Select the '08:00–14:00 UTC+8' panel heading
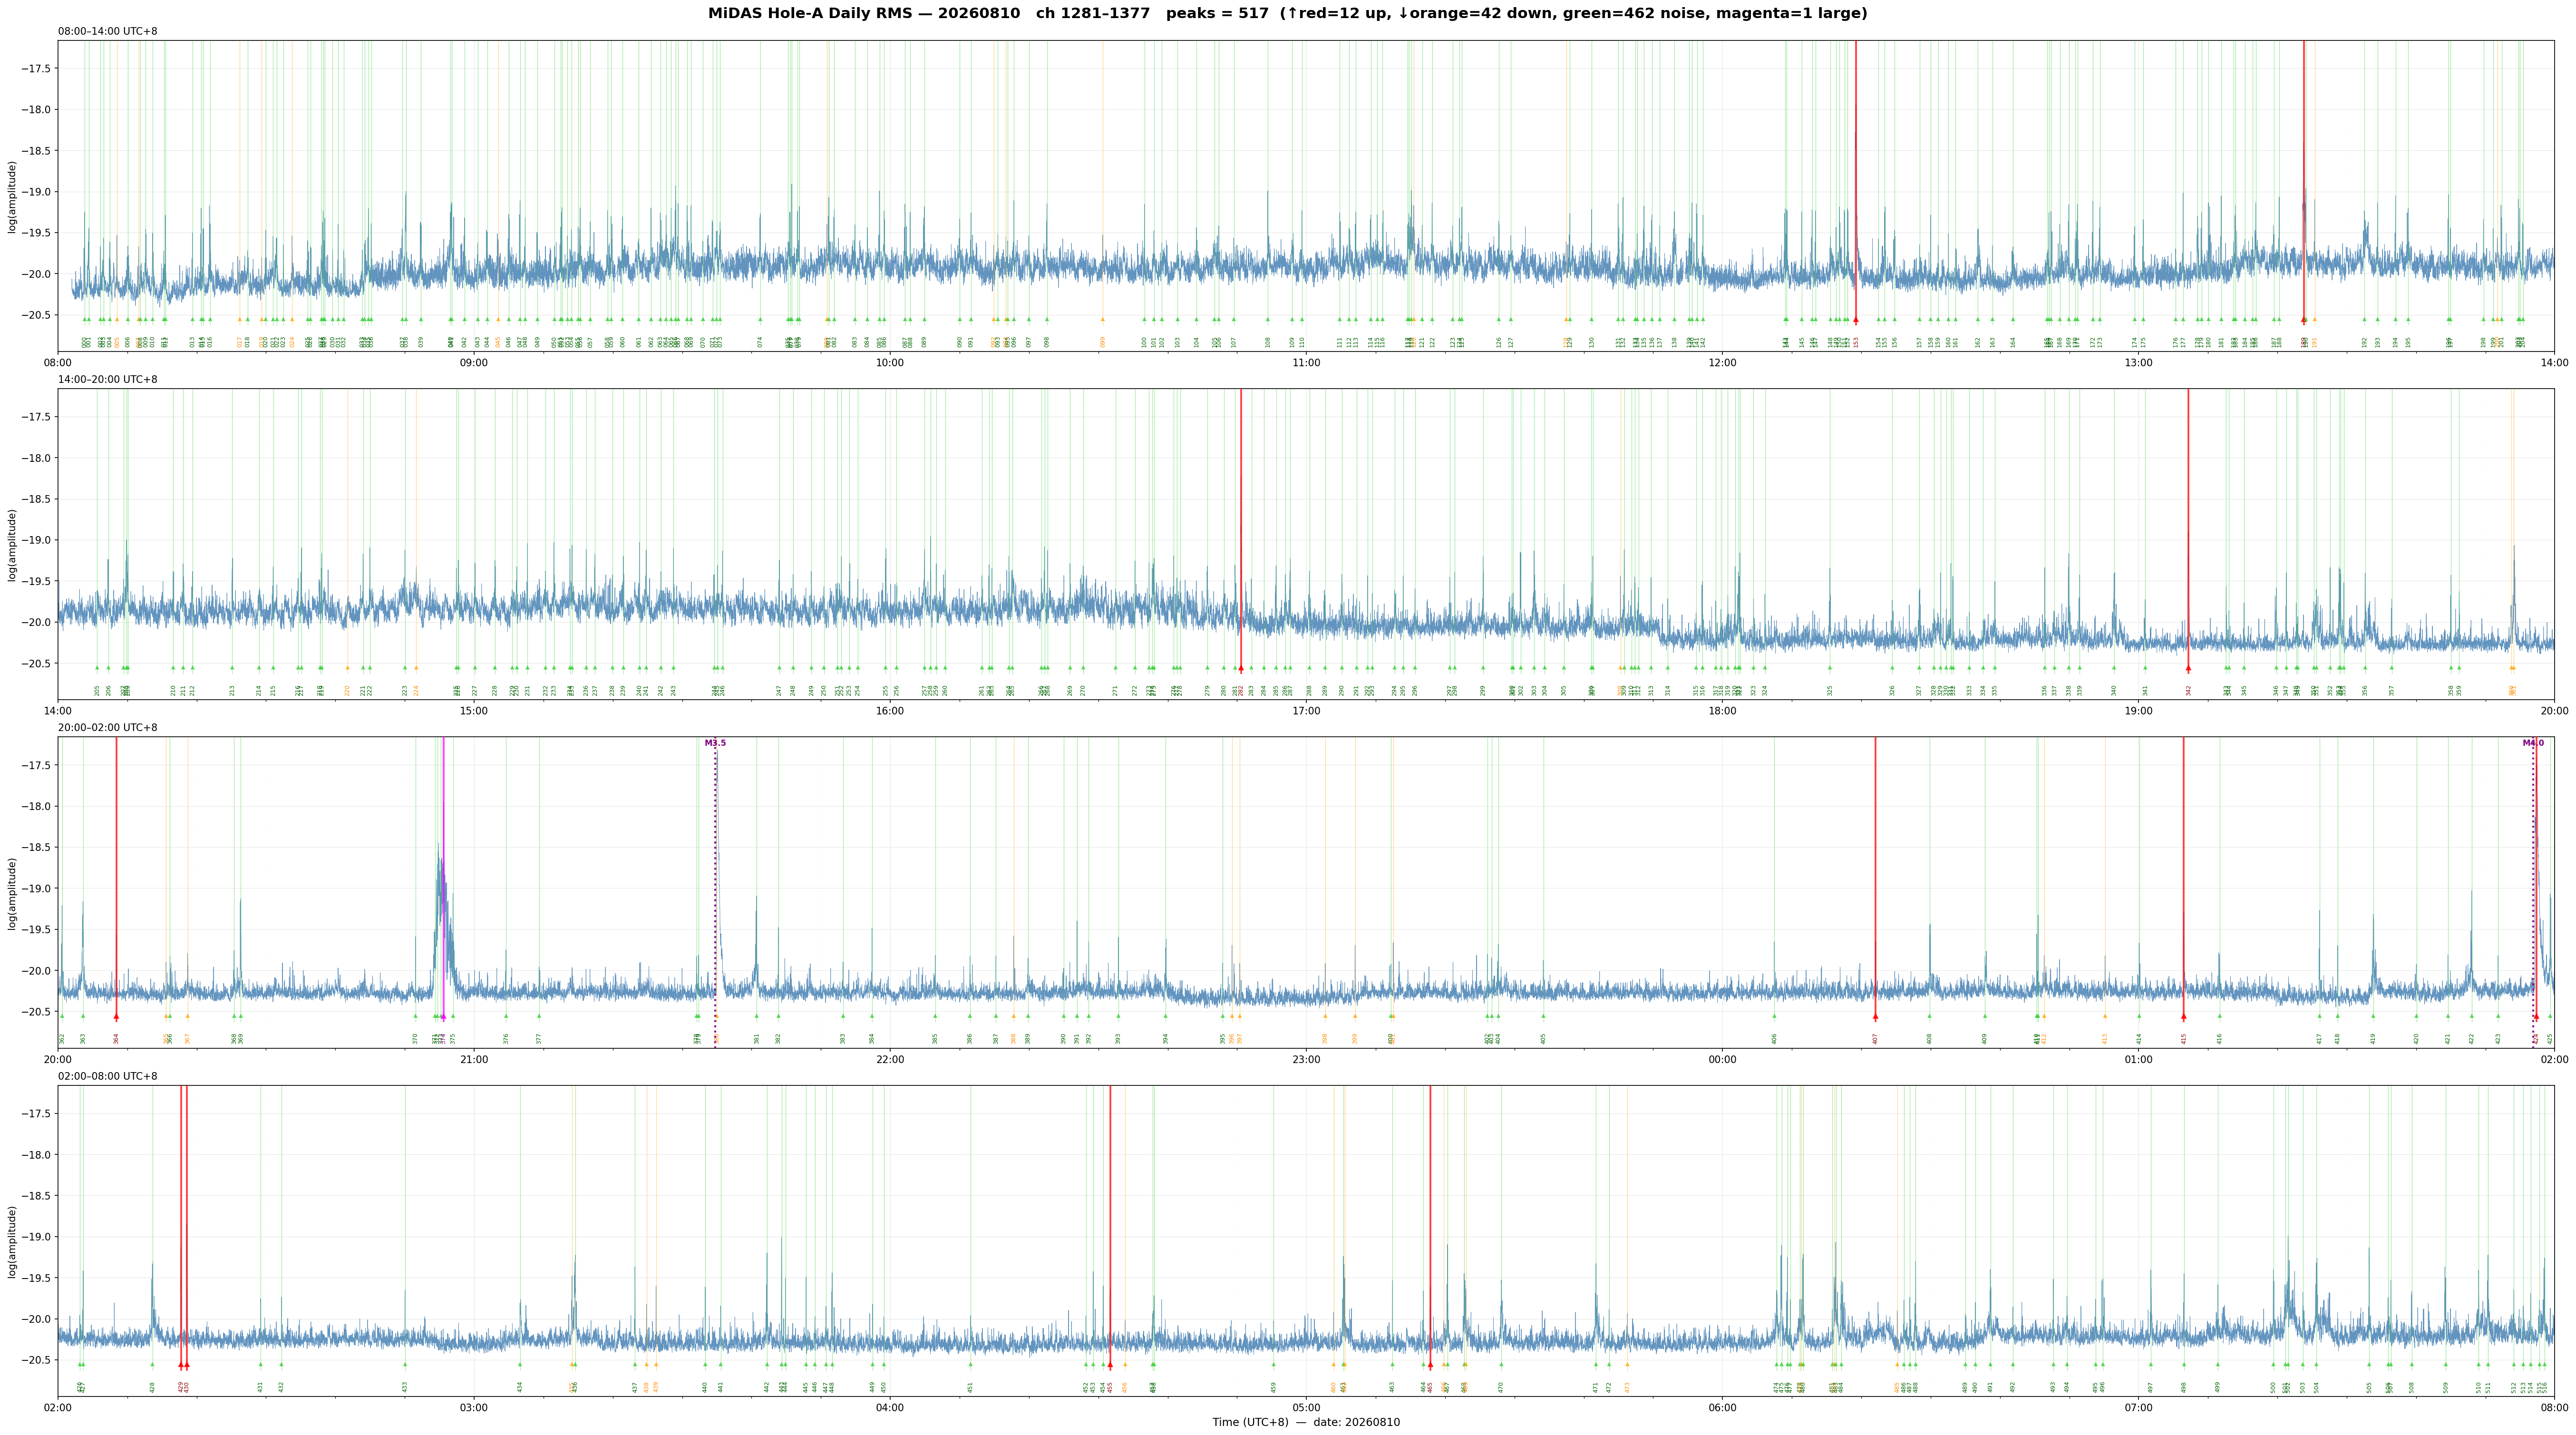This screenshot has width=2576, height=1435. coord(107,32)
